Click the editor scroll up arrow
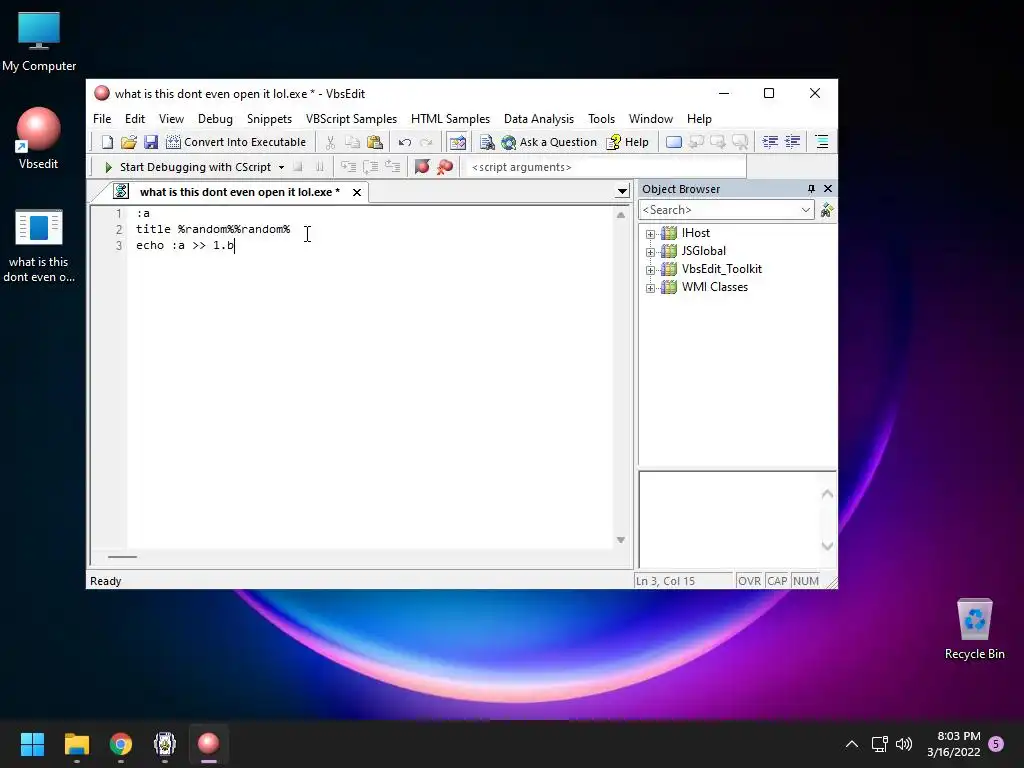Screen dimensions: 1024x768 click(x=621, y=215)
